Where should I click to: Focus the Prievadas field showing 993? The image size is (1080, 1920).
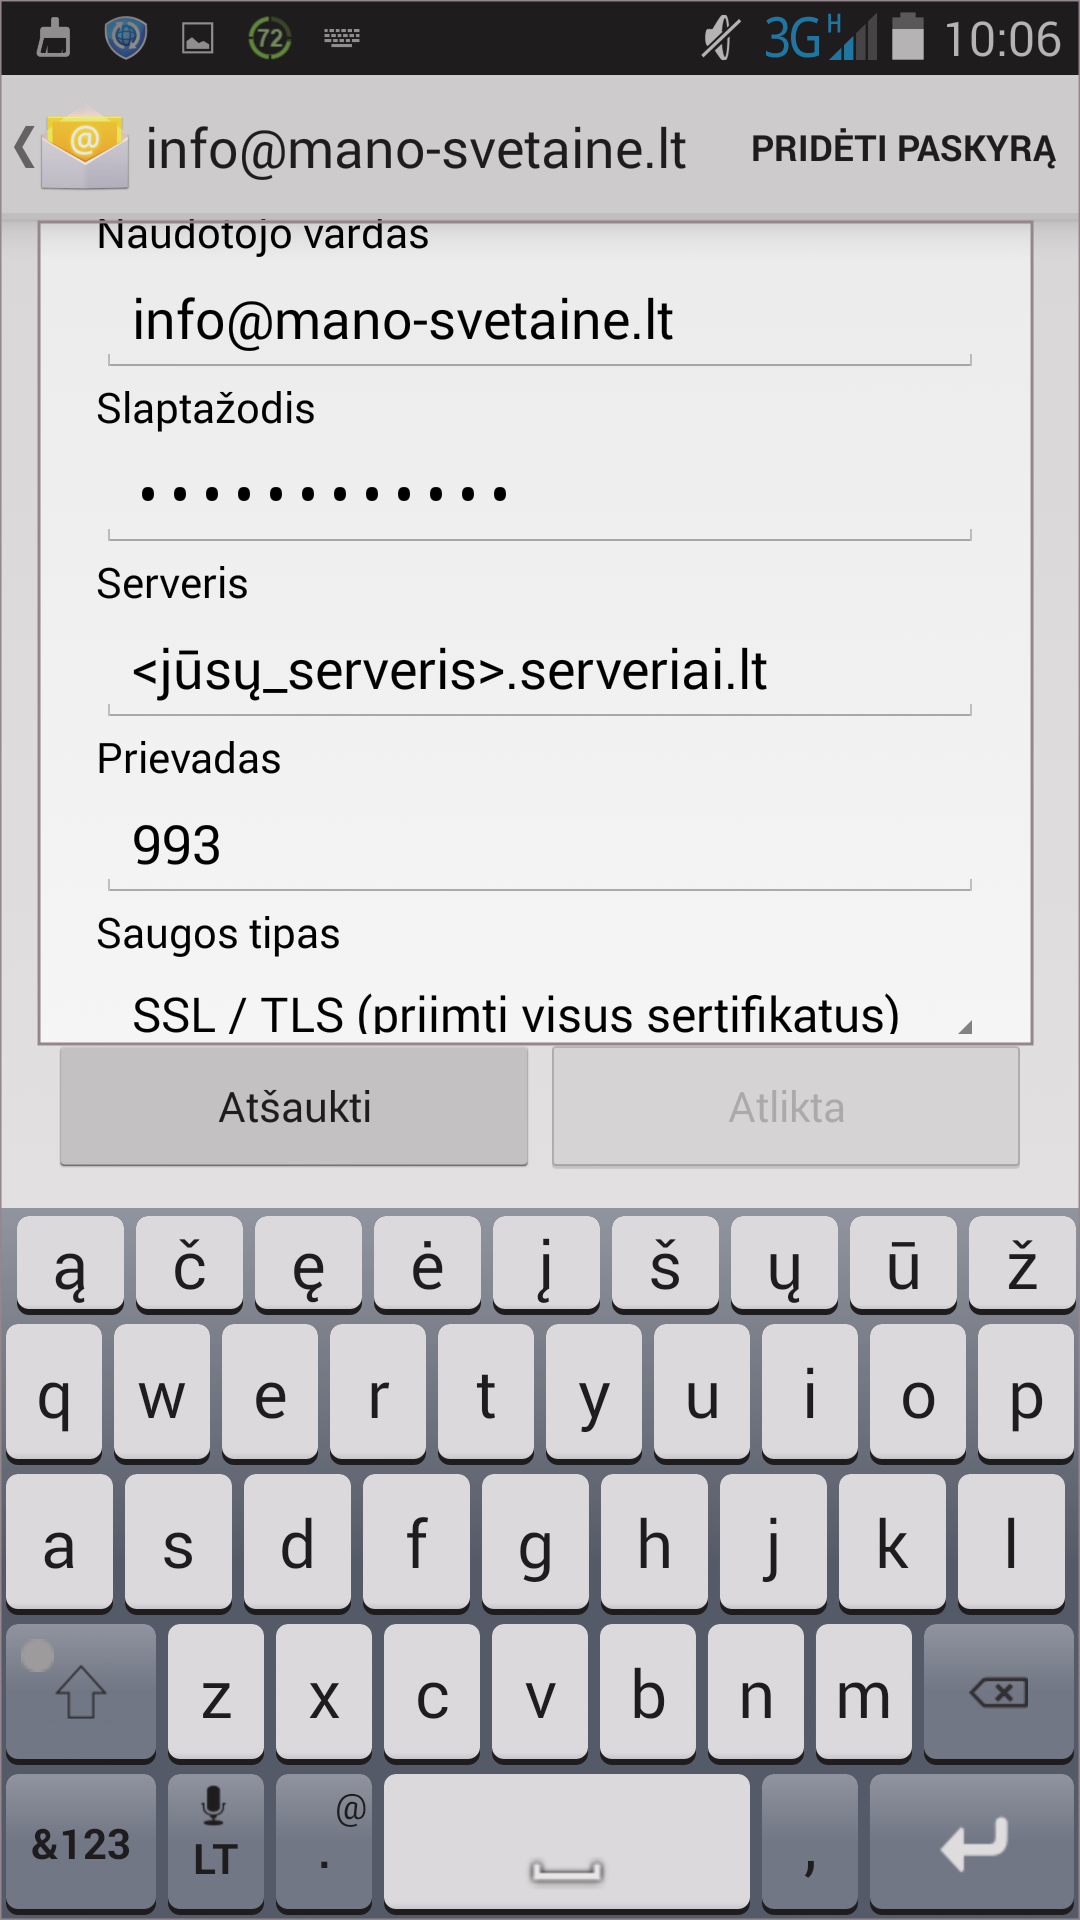pyautogui.click(x=540, y=845)
